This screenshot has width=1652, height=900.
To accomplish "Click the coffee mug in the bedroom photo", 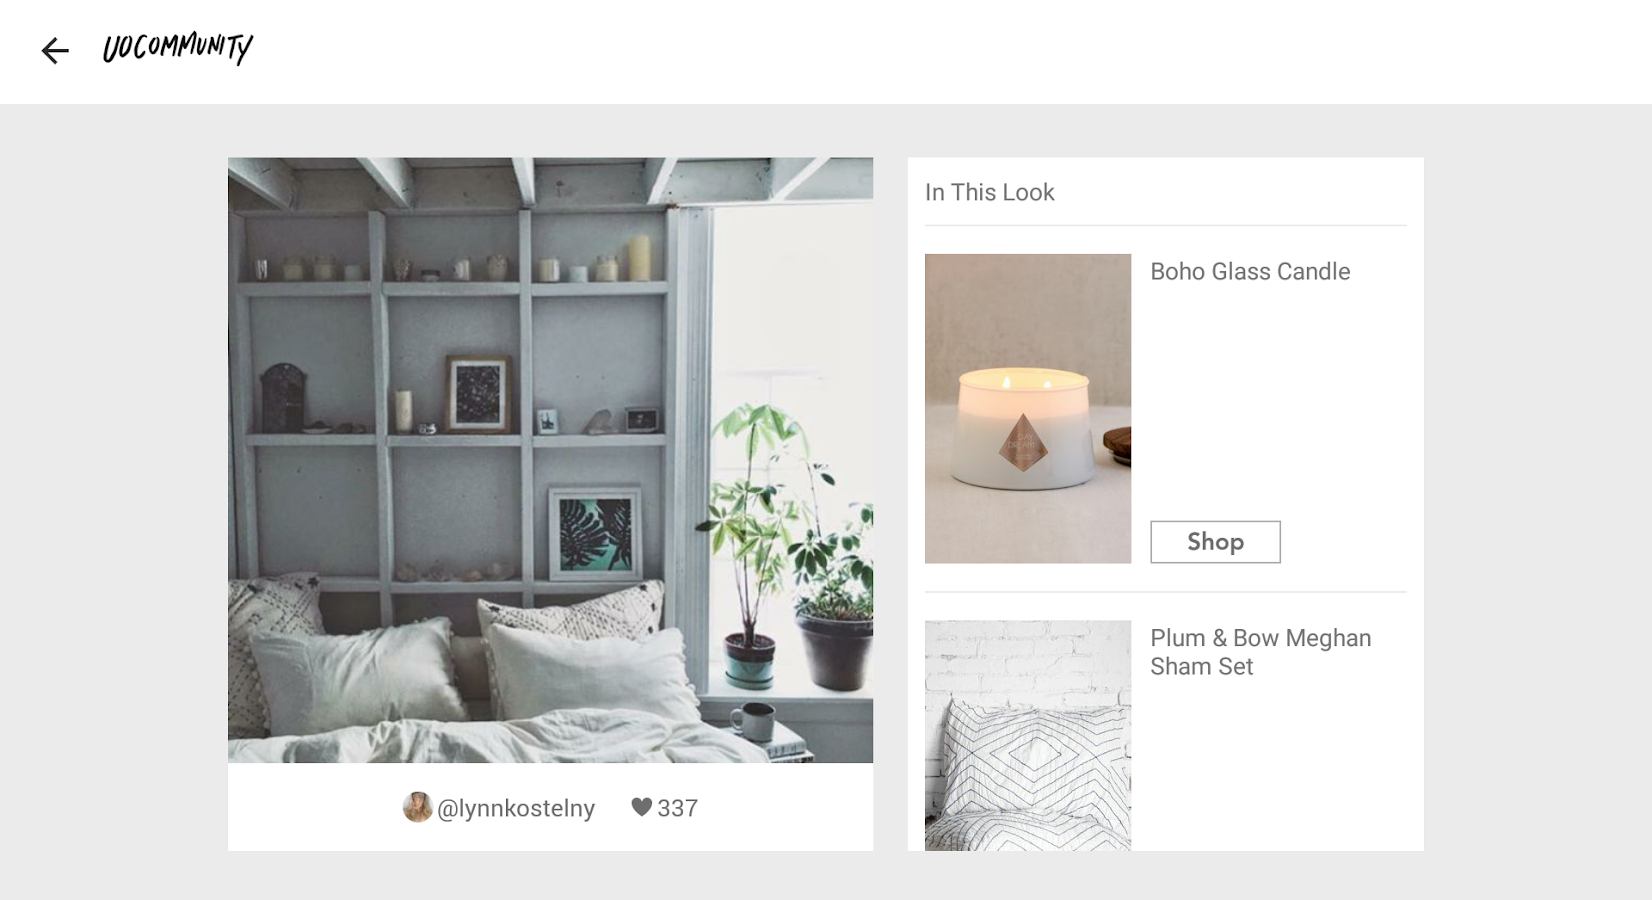I will tap(751, 720).
